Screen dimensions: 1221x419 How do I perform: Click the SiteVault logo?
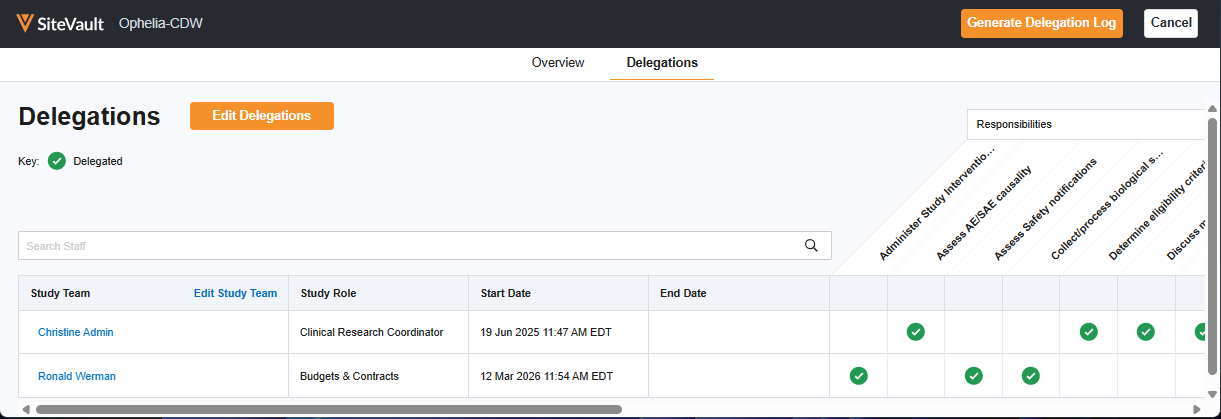click(60, 23)
